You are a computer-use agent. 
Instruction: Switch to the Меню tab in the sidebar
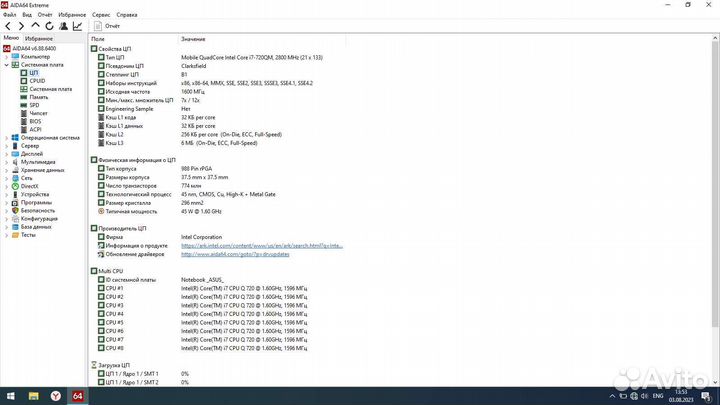click(11, 38)
